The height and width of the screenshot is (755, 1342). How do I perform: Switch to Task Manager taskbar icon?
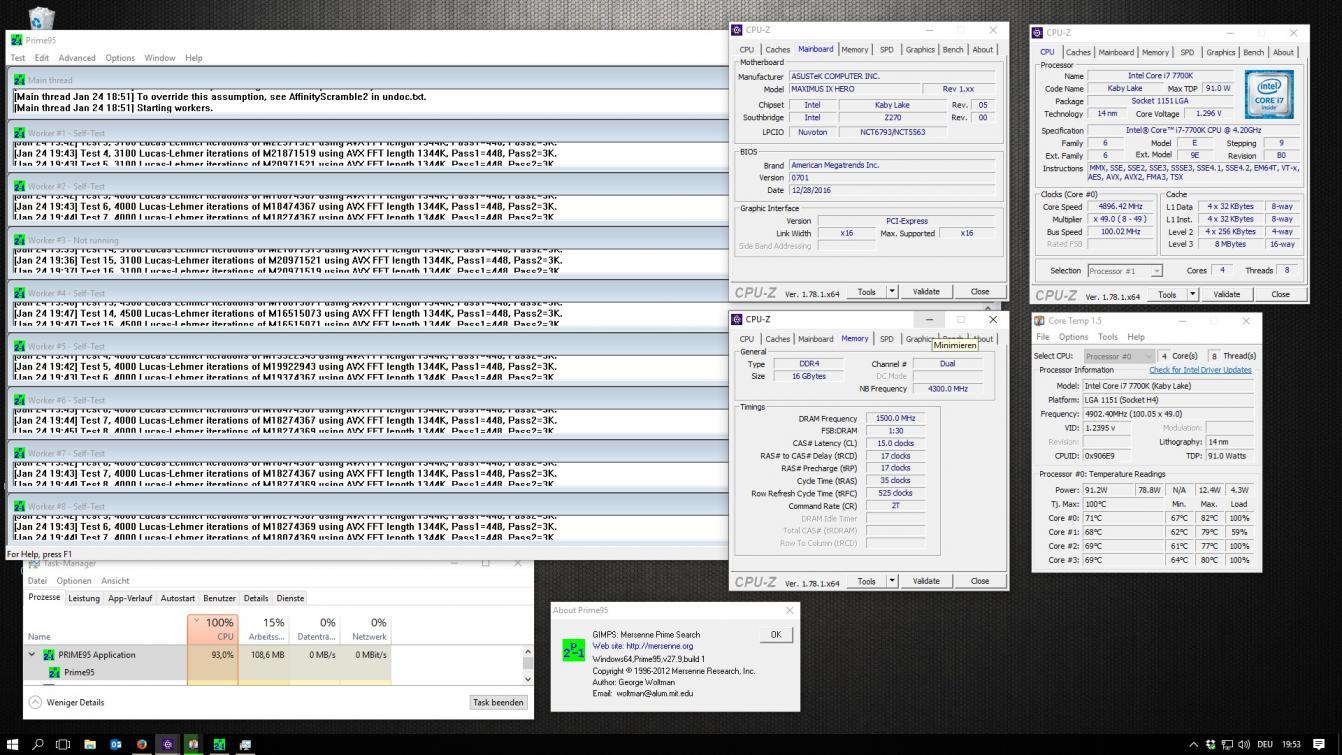coord(245,744)
